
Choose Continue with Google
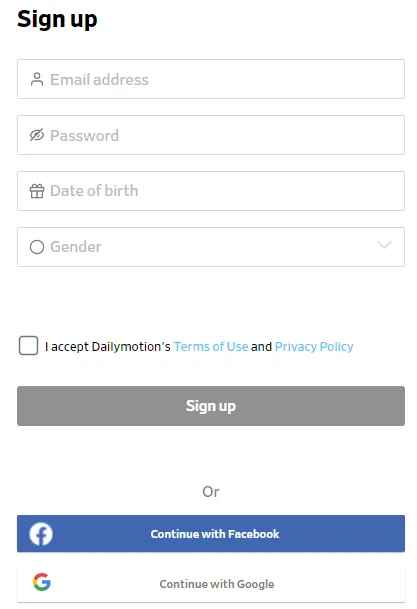211,583
